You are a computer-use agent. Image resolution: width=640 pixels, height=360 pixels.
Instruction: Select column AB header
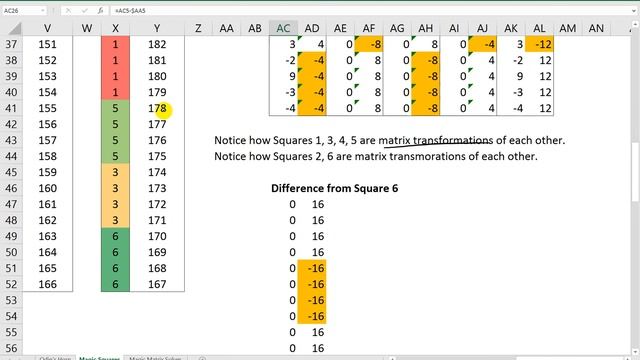click(x=255, y=28)
